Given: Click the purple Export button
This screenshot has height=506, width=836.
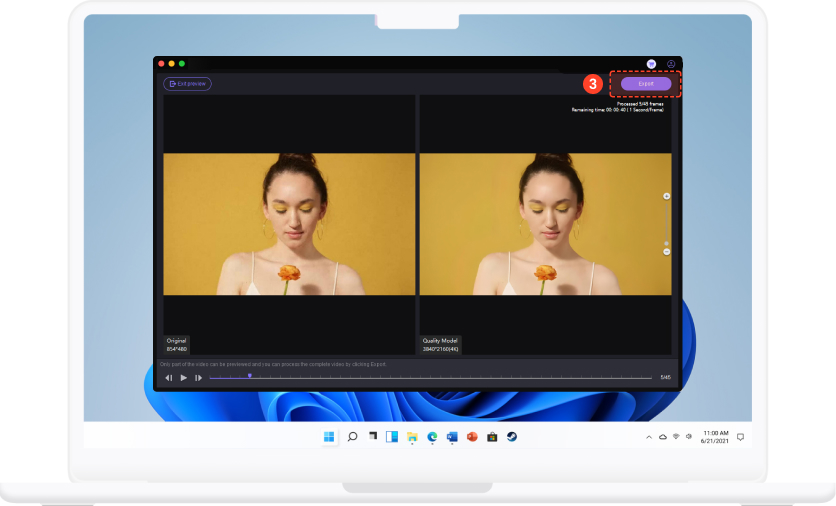Looking at the screenshot, I should (x=645, y=84).
